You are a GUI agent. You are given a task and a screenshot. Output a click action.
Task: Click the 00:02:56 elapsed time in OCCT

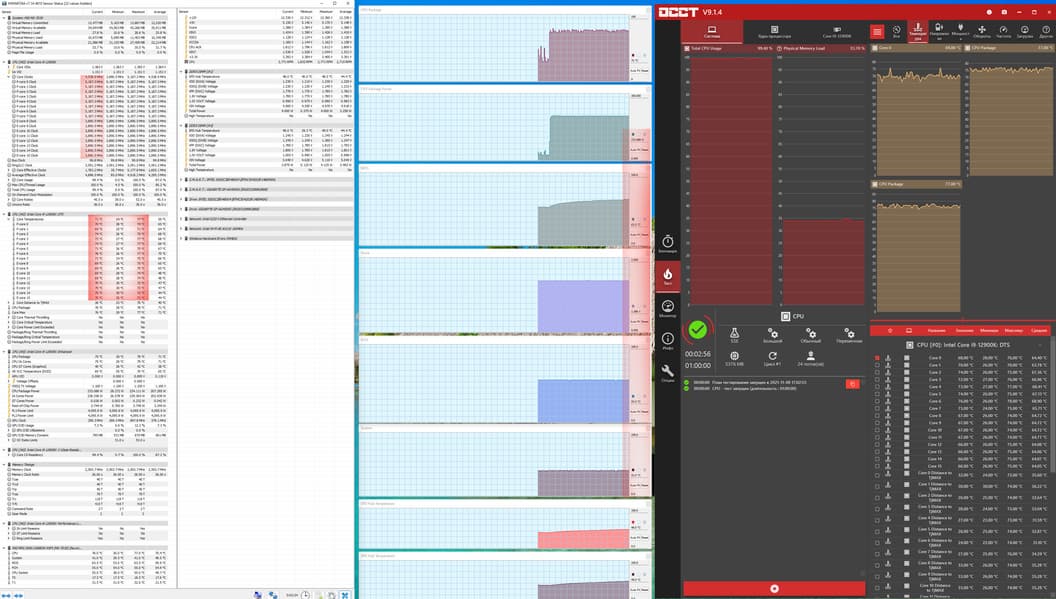click(698, 354)
